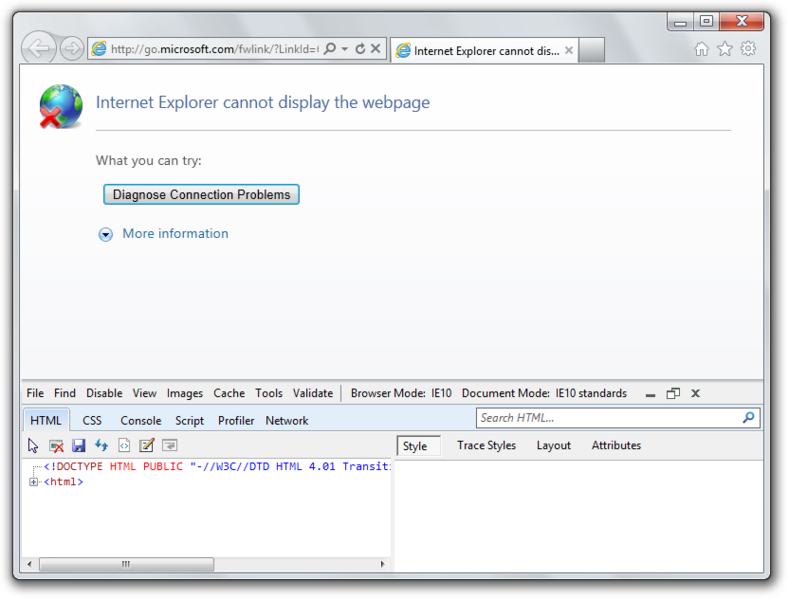Image resolution: width=789 pixels, height=599 pixels.
Task: Open Favorites star icon
Action: [x=725, y=49]
